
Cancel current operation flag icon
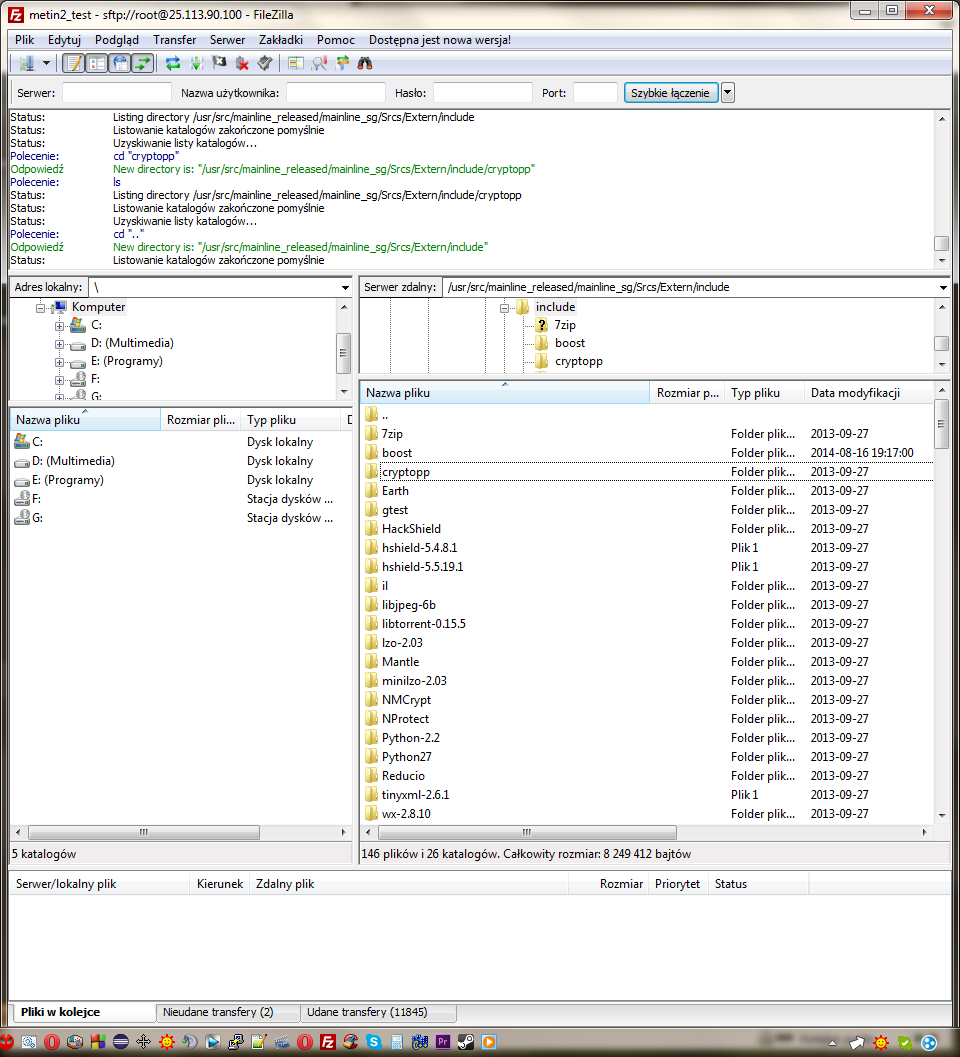click(x=219, y=63)
